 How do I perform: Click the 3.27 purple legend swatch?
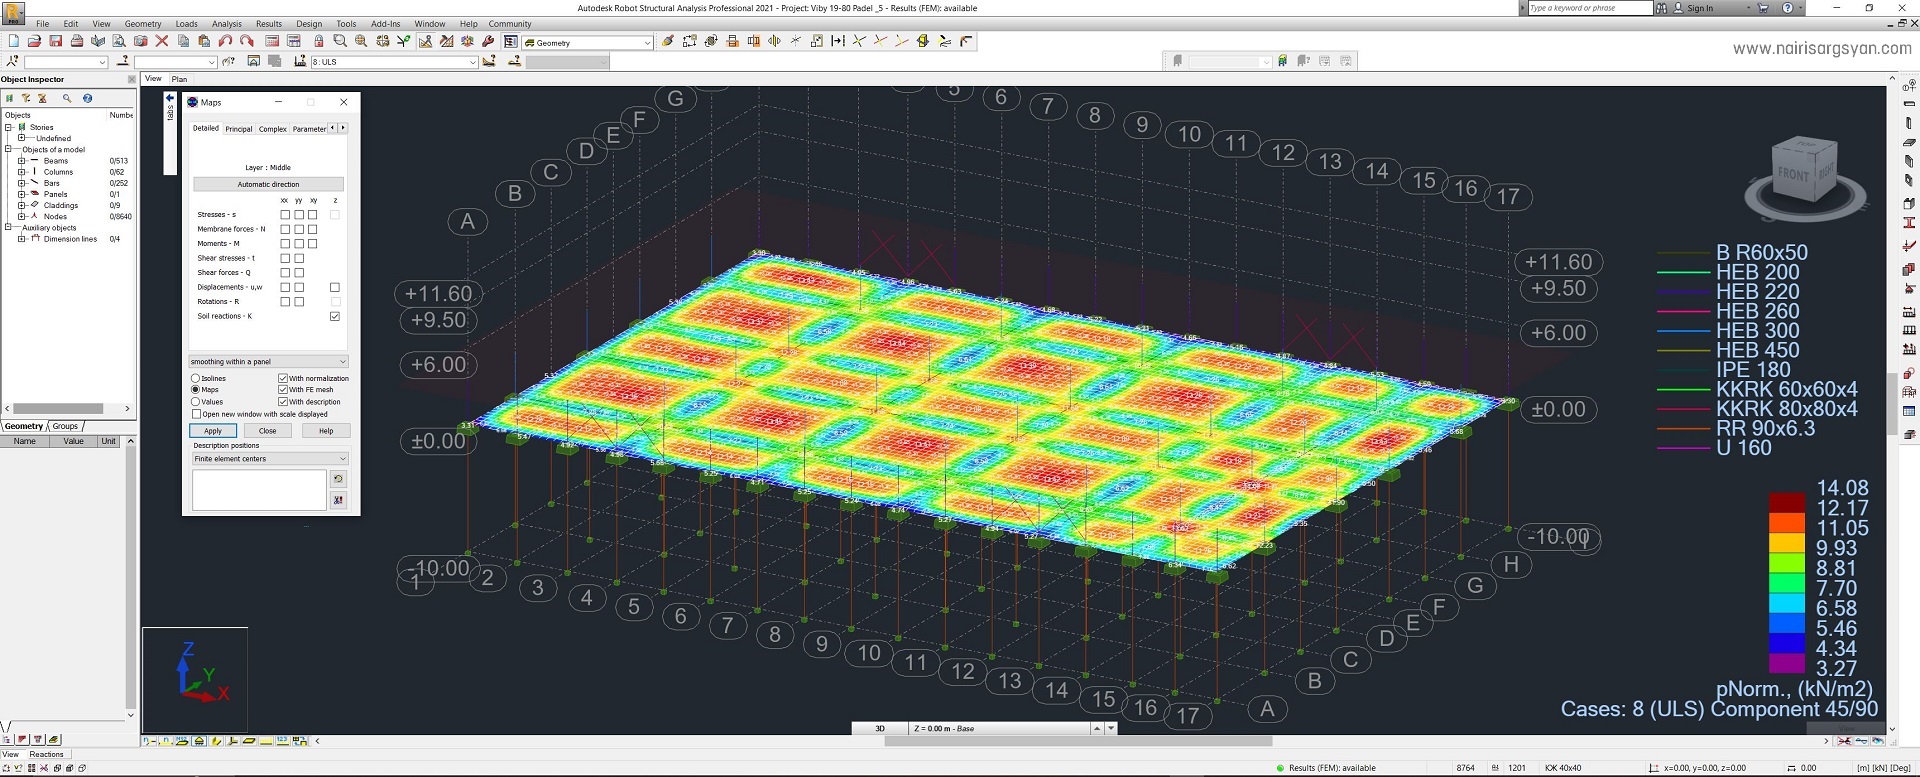1786,663
